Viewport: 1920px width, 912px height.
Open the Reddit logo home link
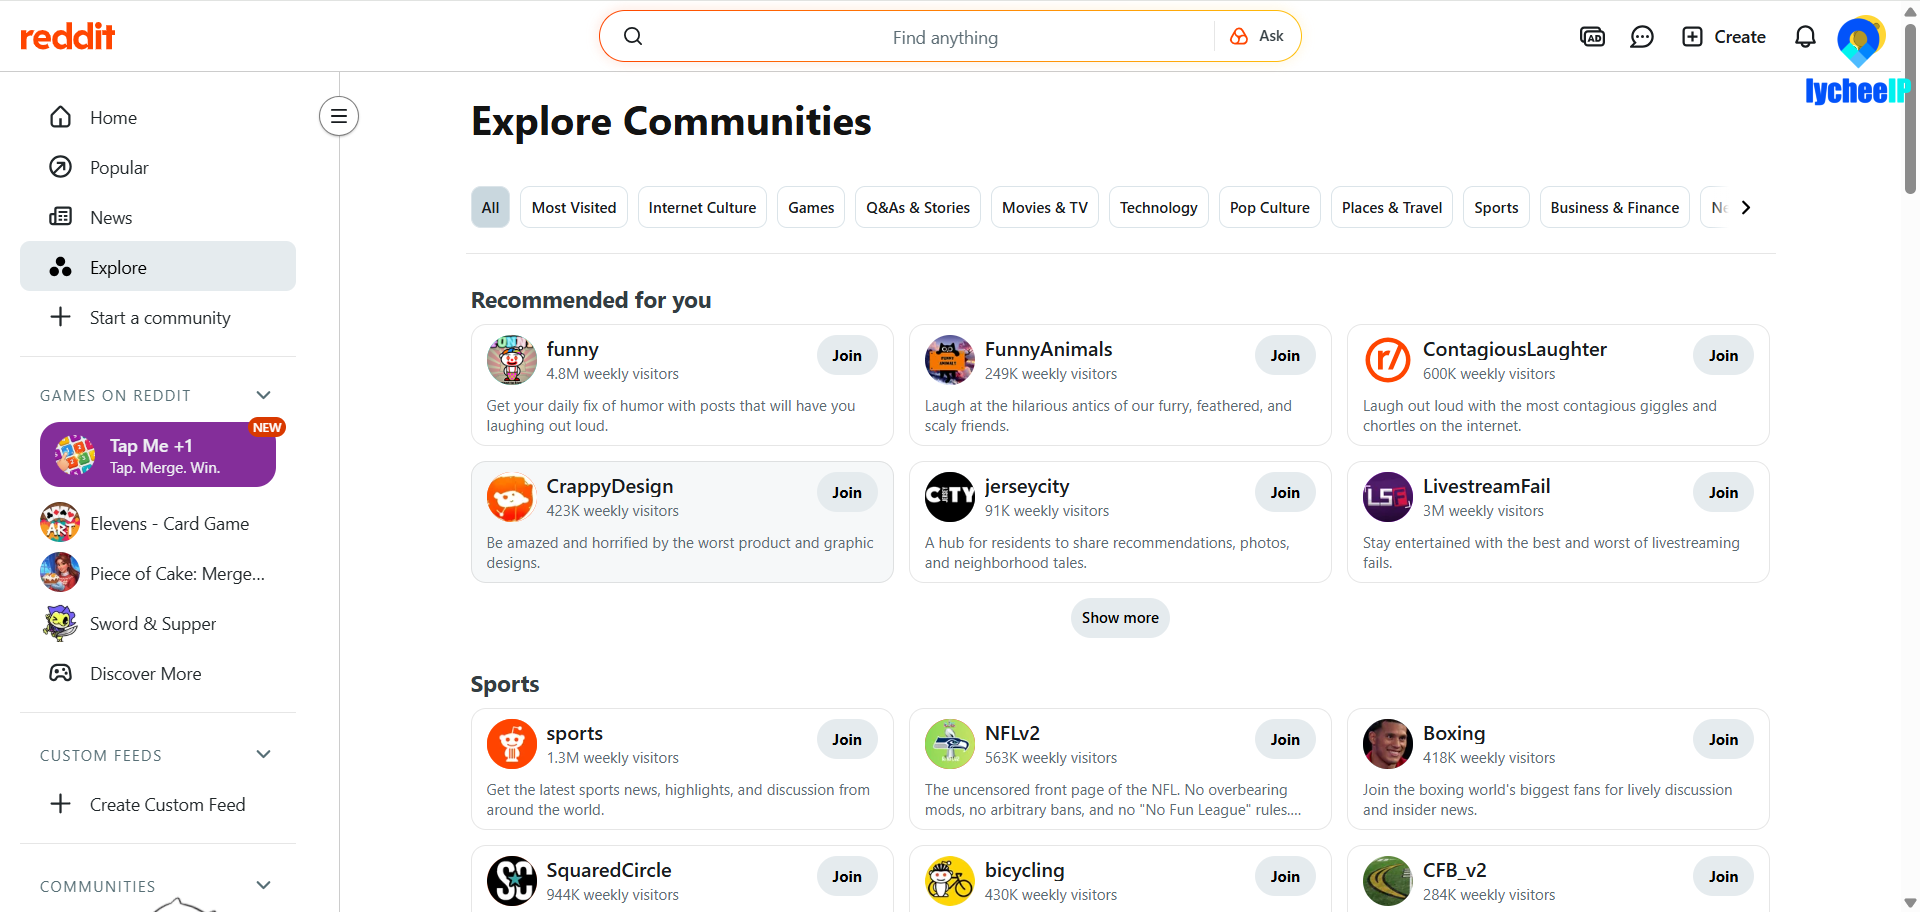pyautogui.click(x=67, y=37)
